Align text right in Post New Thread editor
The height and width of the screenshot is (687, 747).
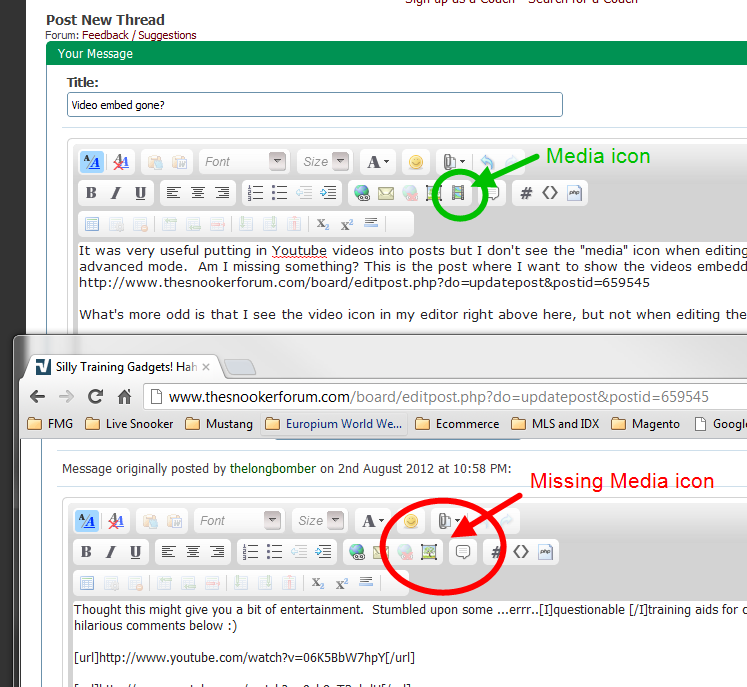(x=222, y=193)
